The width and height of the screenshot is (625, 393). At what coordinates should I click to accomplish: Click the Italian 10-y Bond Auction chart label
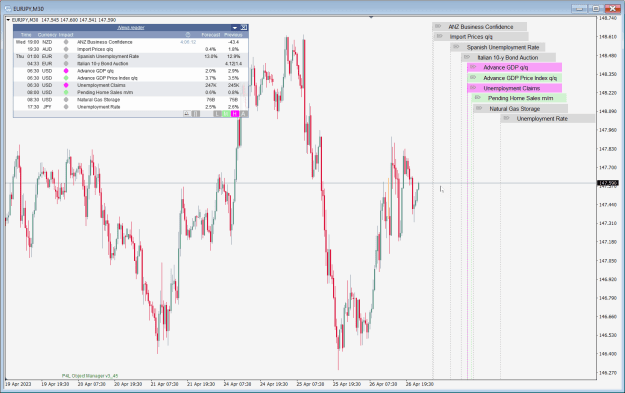point(508,57)
